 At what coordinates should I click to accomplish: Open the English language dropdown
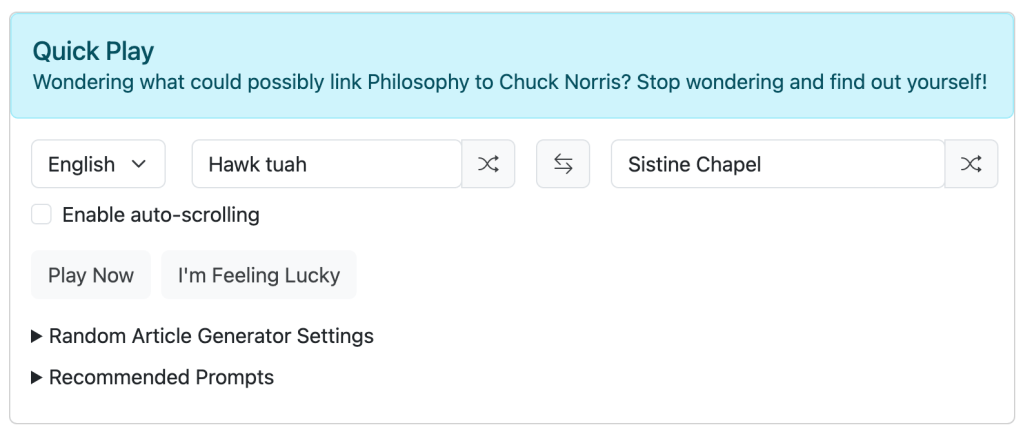pos(98,164)
